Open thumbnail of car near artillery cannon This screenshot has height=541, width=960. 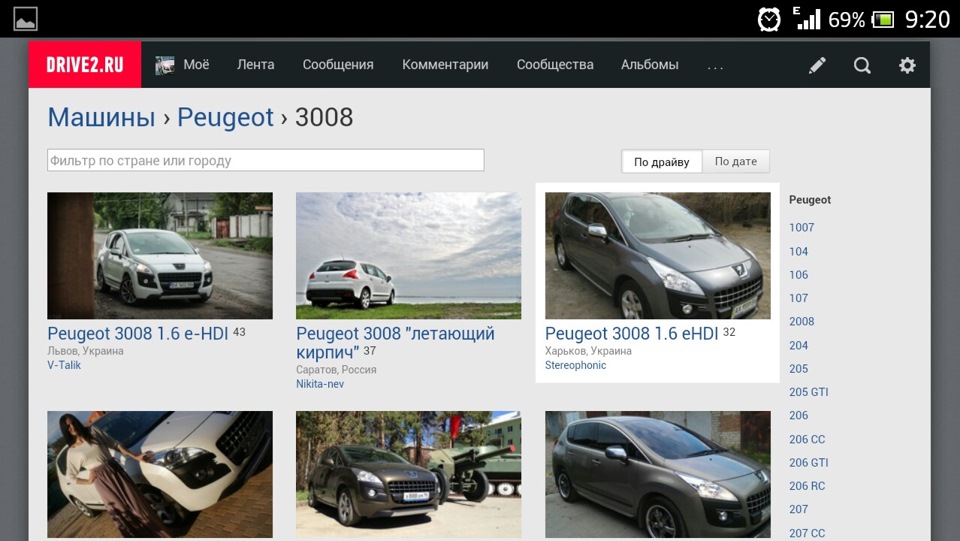[408, 474]
